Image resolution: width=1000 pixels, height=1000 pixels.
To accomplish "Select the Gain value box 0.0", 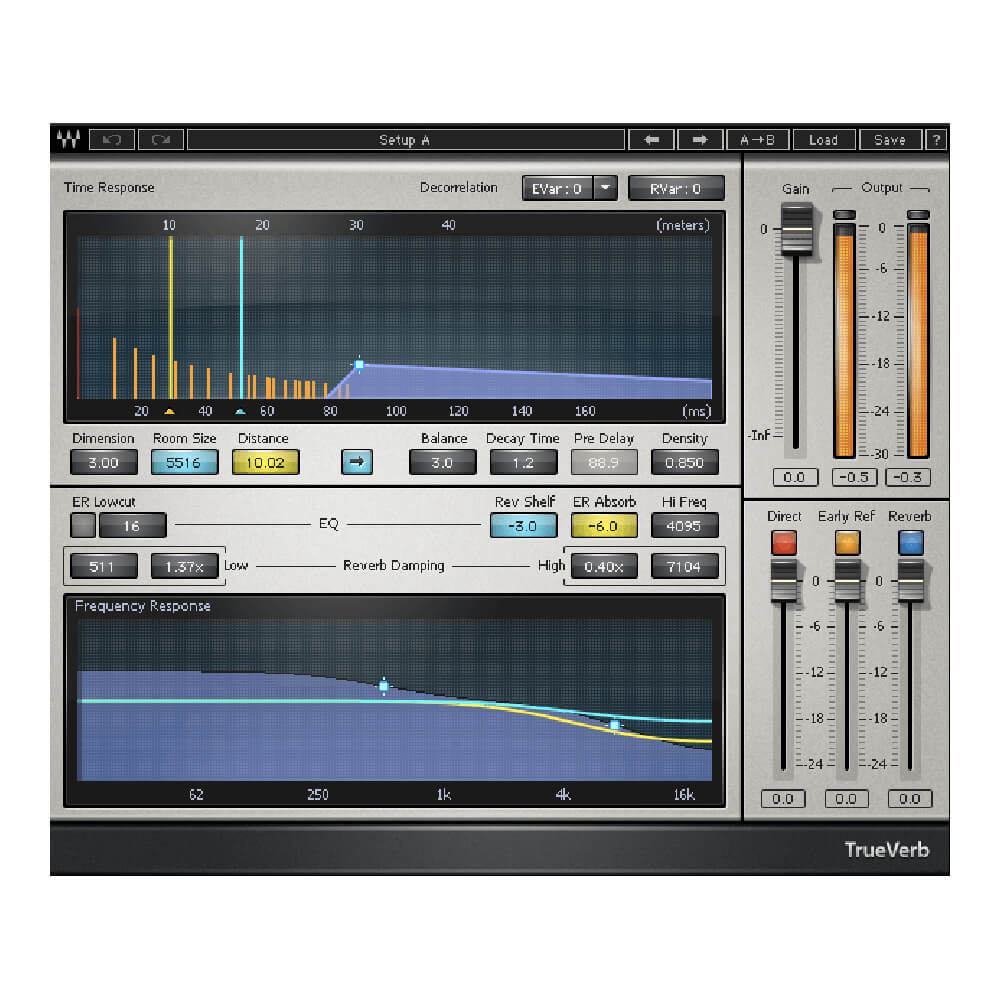I will click(795, 477).
